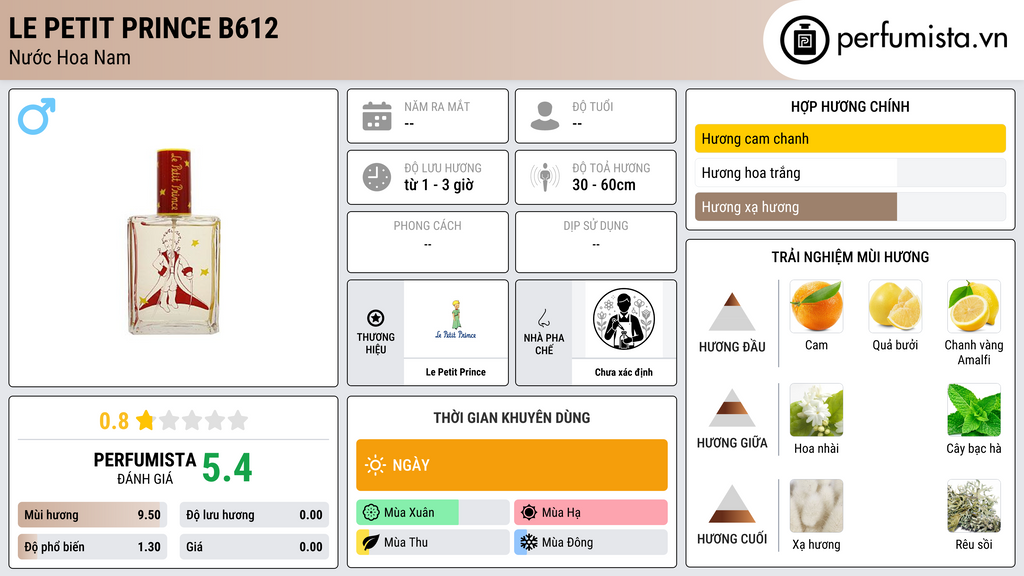The image size is (1024, 576).
Task: Click the Mùi hương rating bar
Action: 92,515
